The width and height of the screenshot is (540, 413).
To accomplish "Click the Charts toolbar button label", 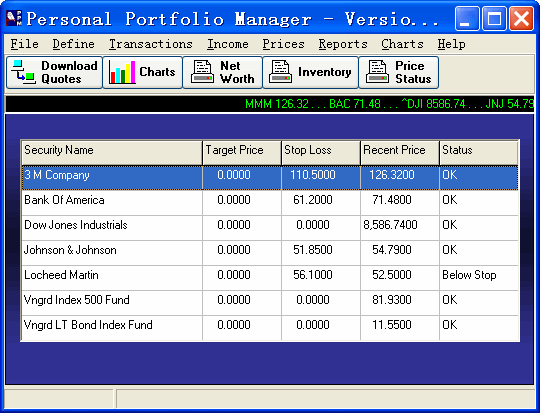I will click(157, 72).
